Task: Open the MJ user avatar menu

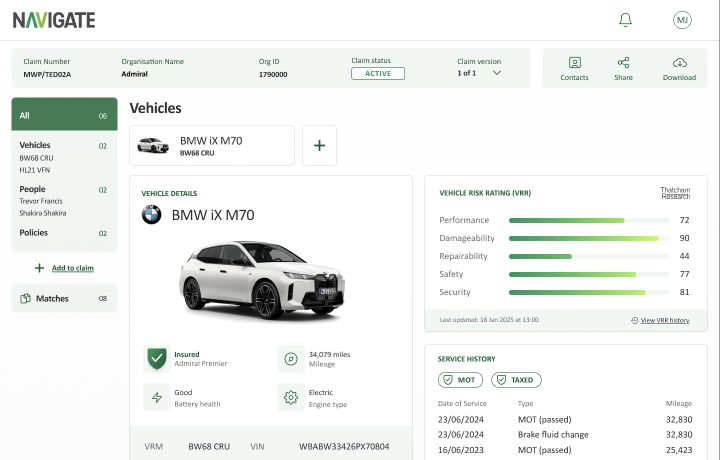Action: 682,20
